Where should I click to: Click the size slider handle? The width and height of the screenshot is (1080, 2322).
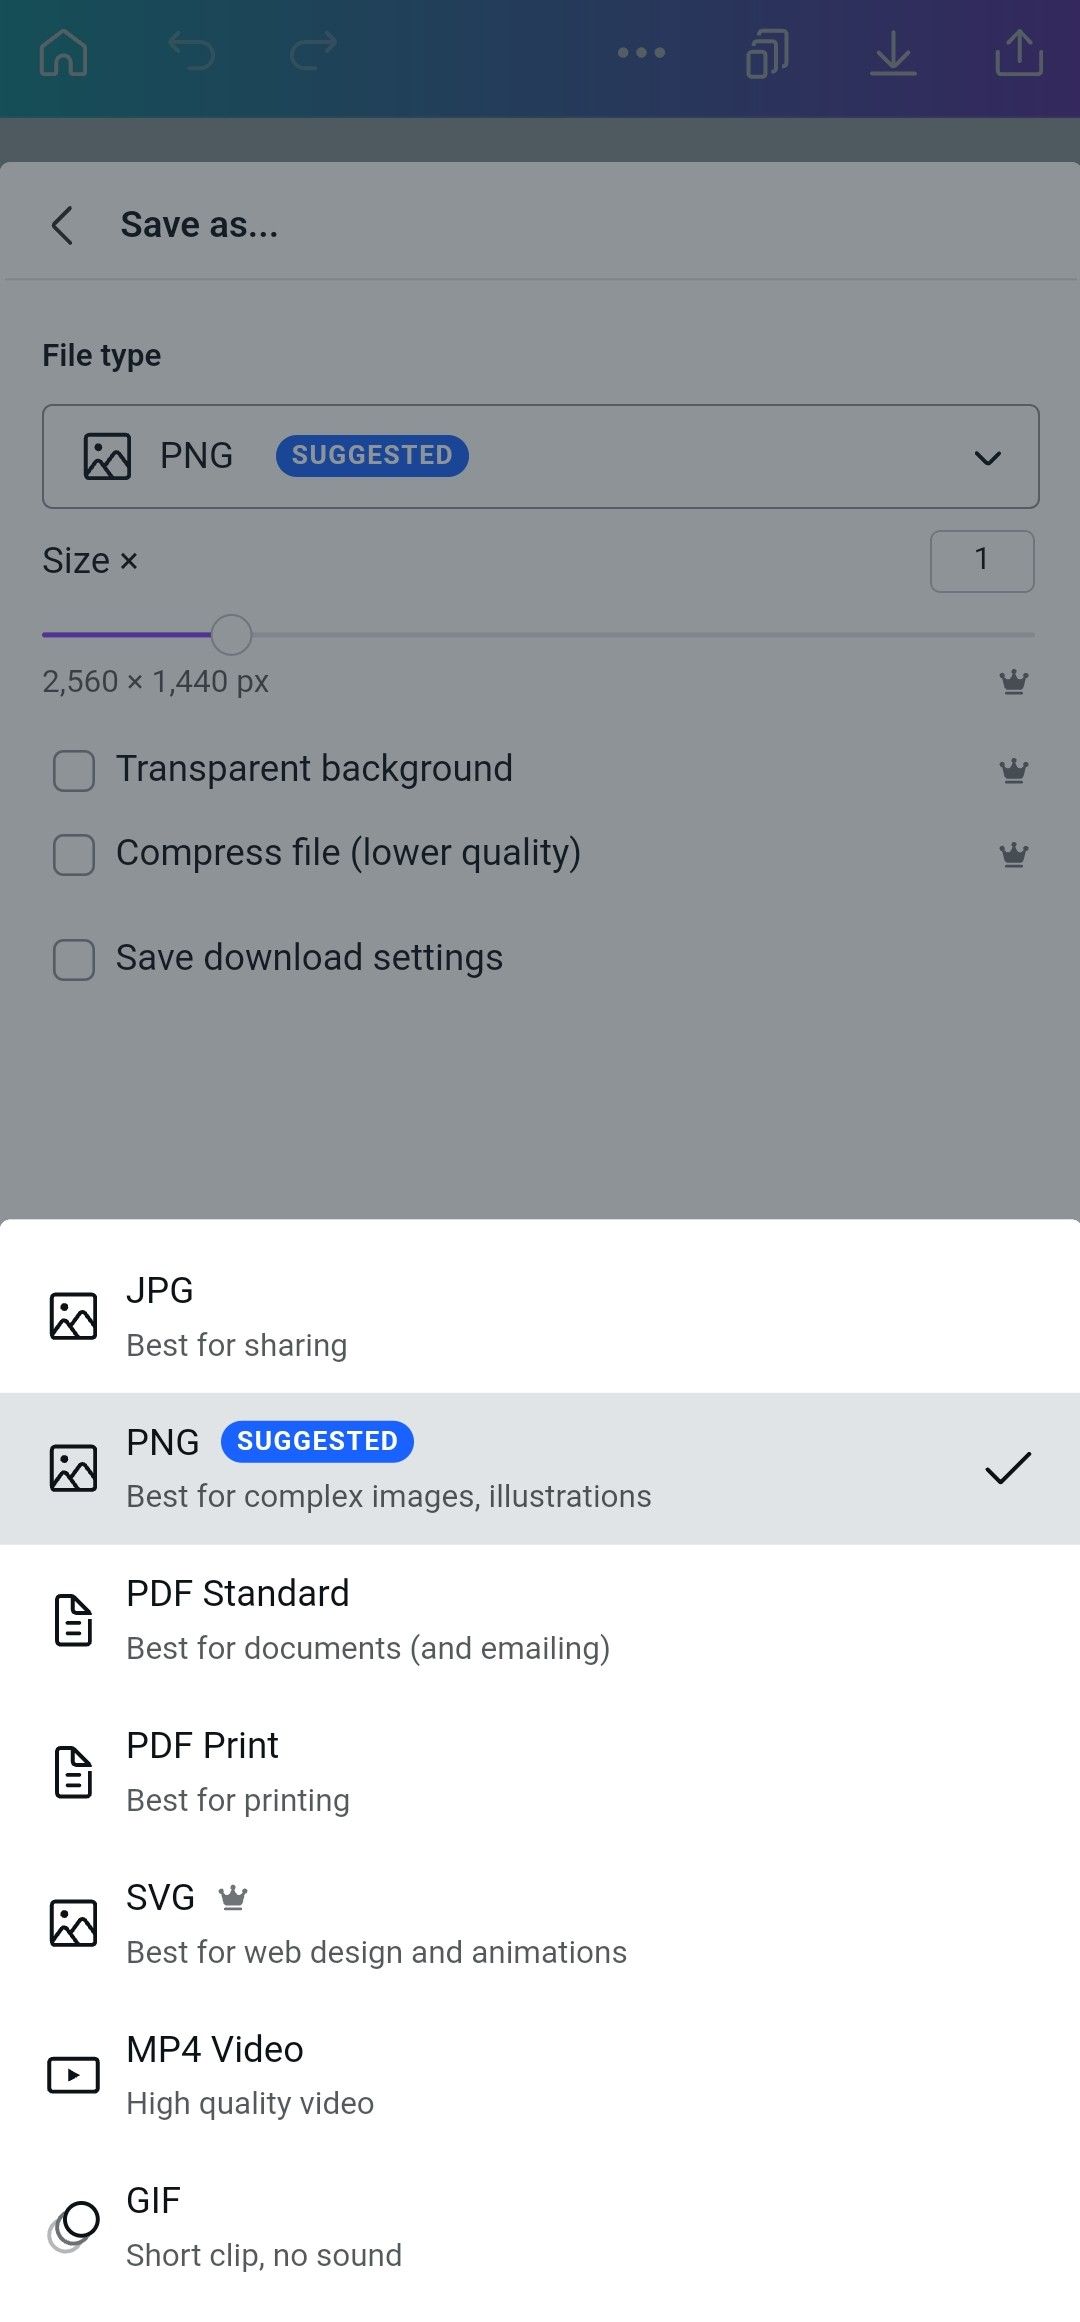(x=231, y=635)
